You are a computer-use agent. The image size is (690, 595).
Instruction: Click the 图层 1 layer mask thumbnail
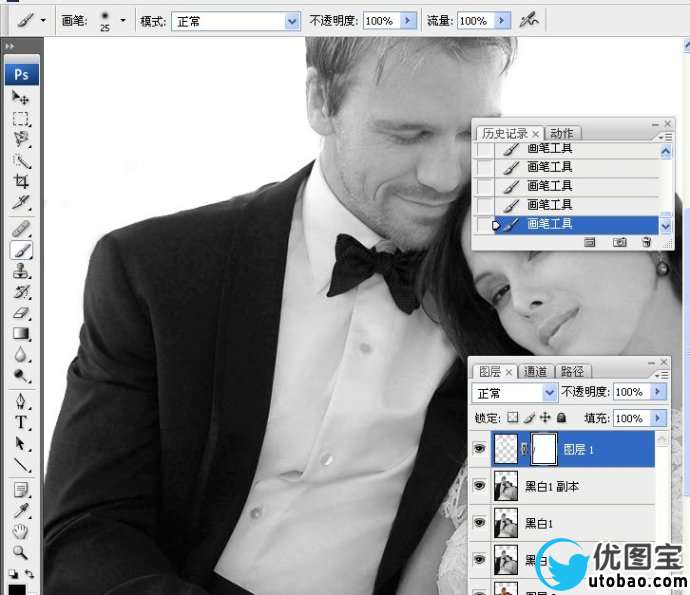(545, 449)
